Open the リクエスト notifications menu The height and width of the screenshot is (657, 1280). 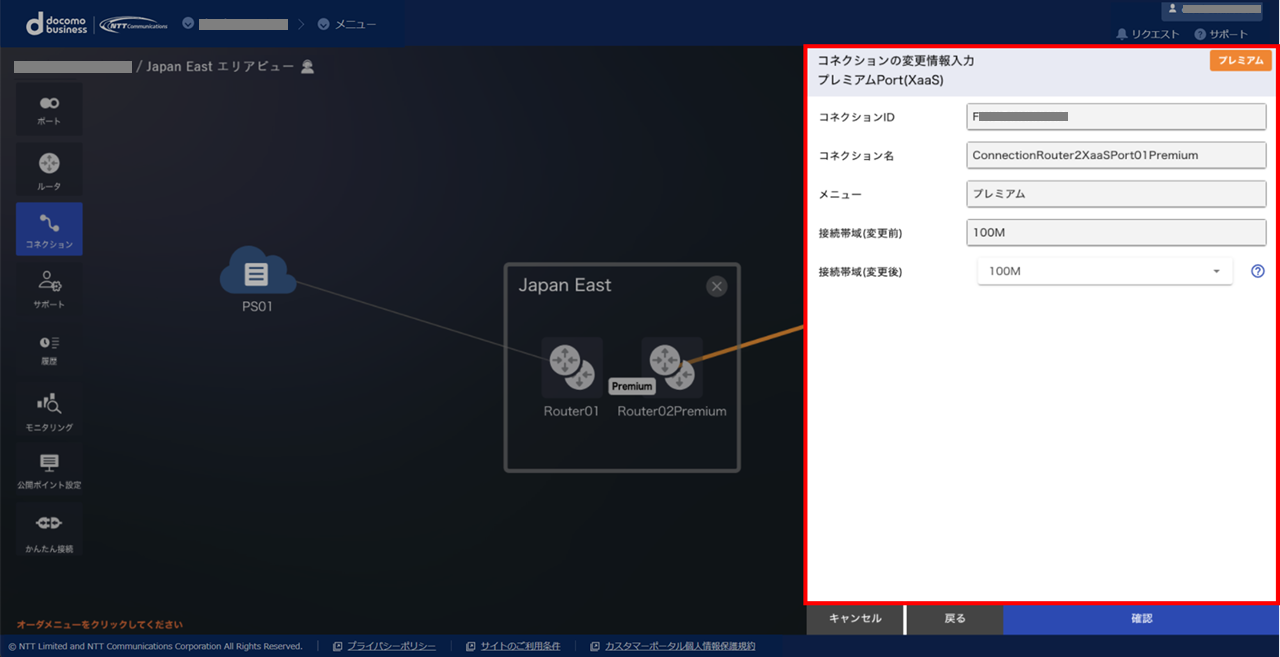click(x=1147, y=34)
